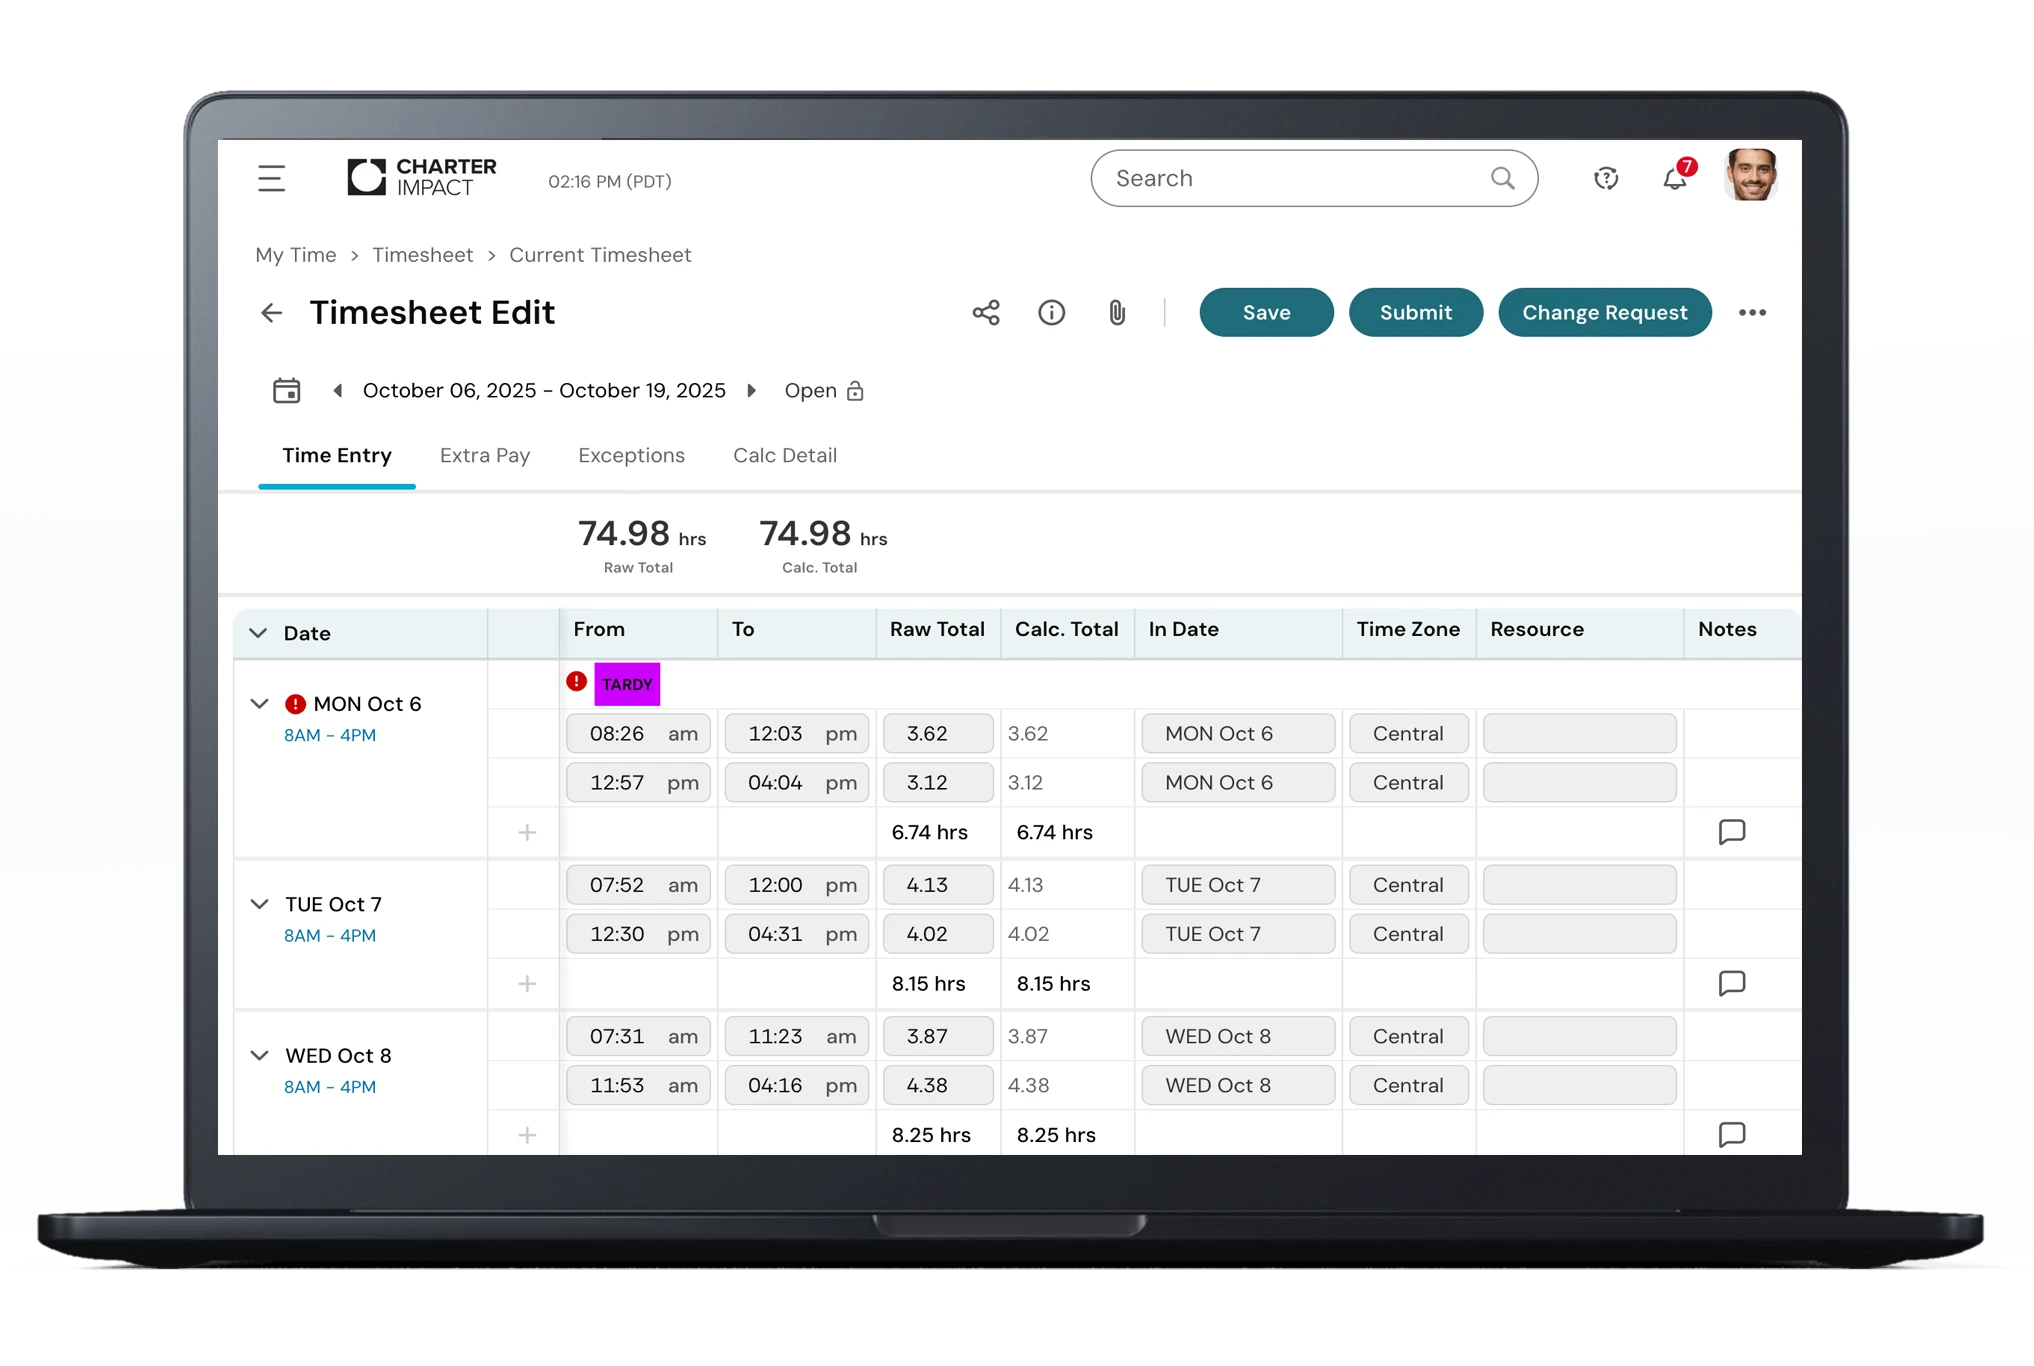Viewport: 2034px width, 1366px height.
Task: Open the hamburger navigation menu
Action: click(x=271, y=179)
